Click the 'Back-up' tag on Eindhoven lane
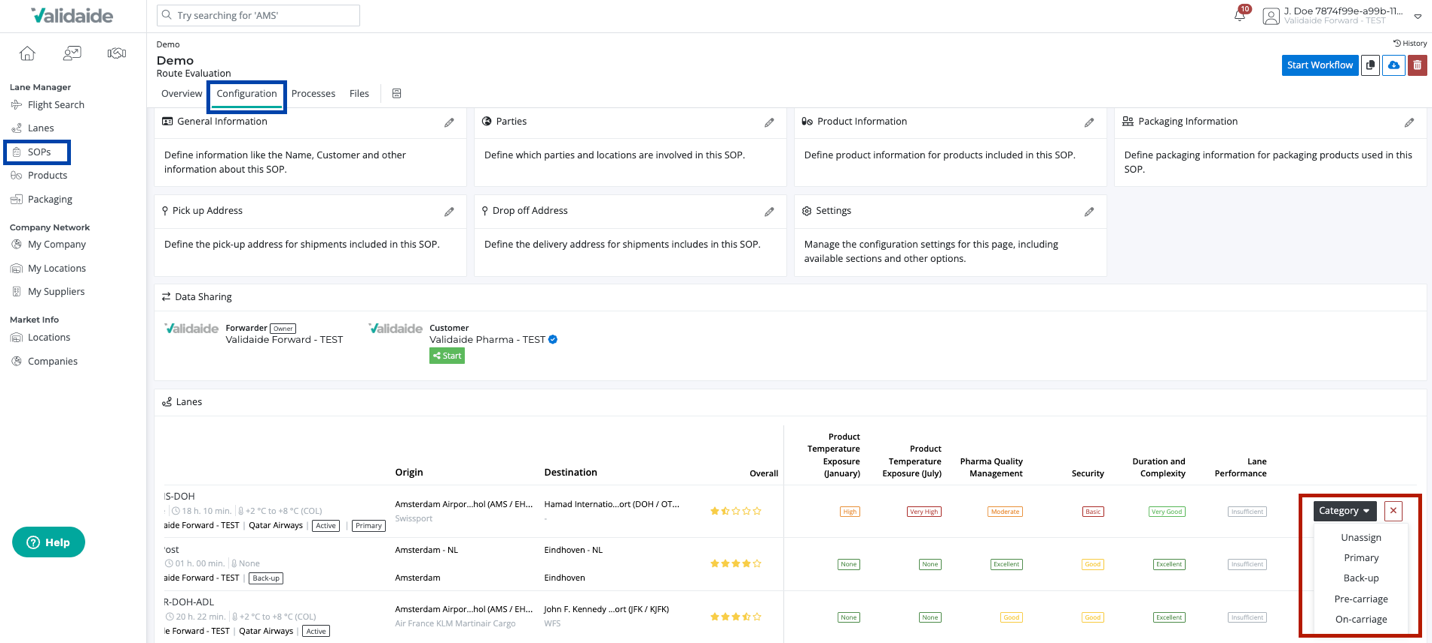 266,578
